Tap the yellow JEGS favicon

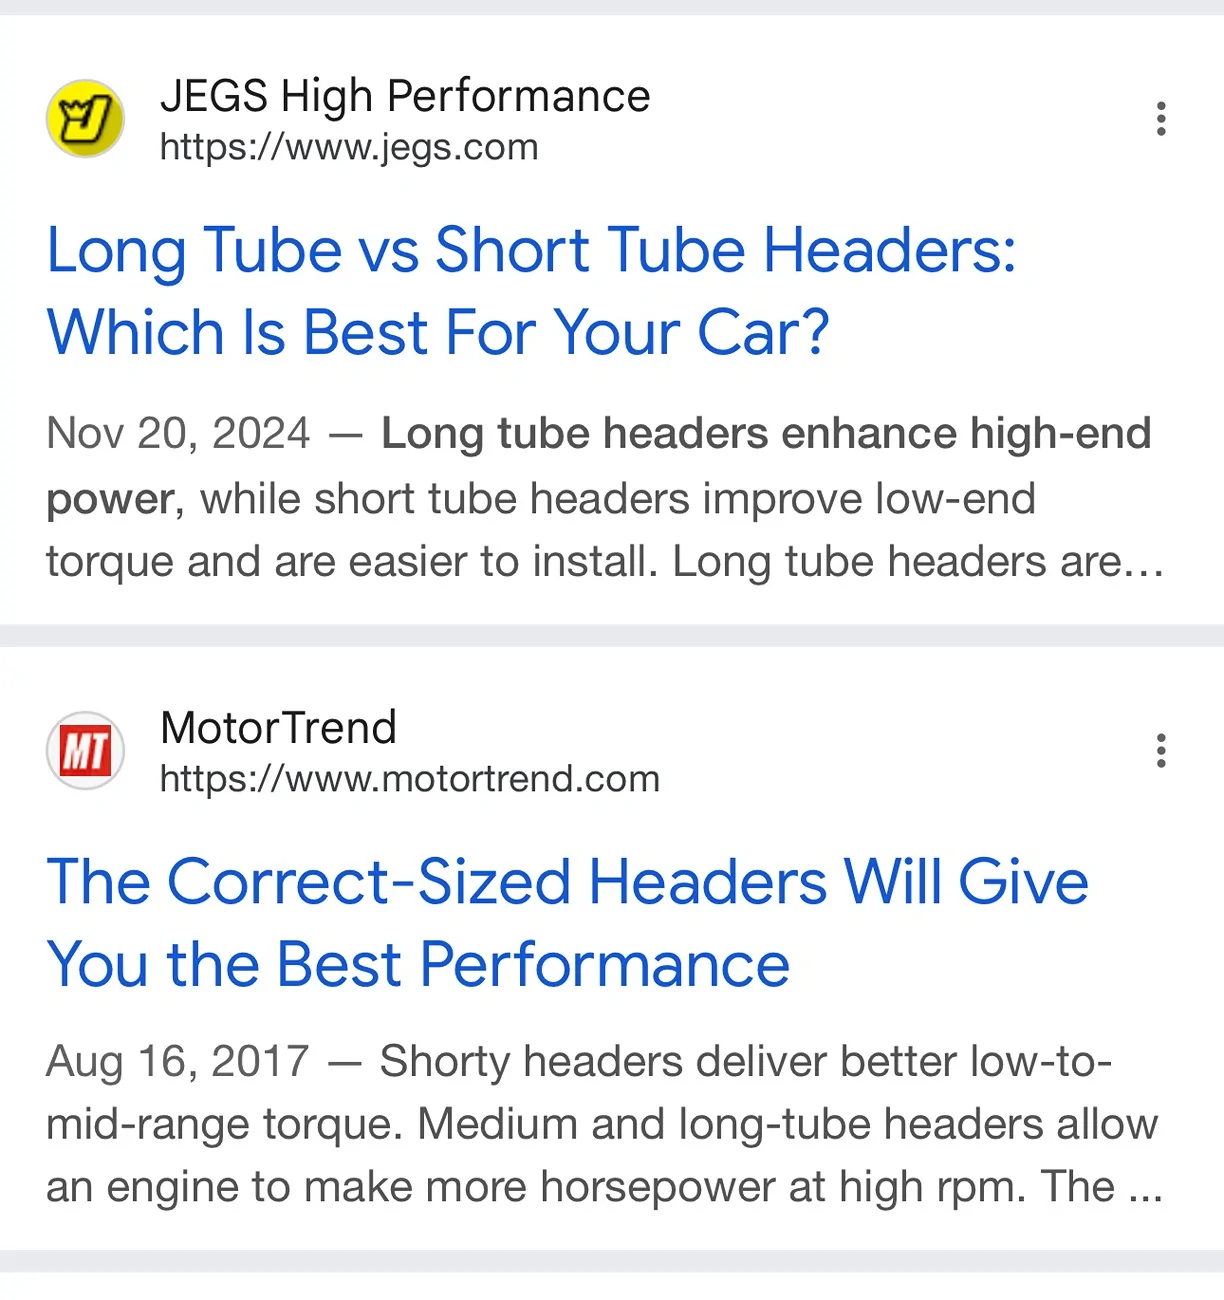pos(85,119)
